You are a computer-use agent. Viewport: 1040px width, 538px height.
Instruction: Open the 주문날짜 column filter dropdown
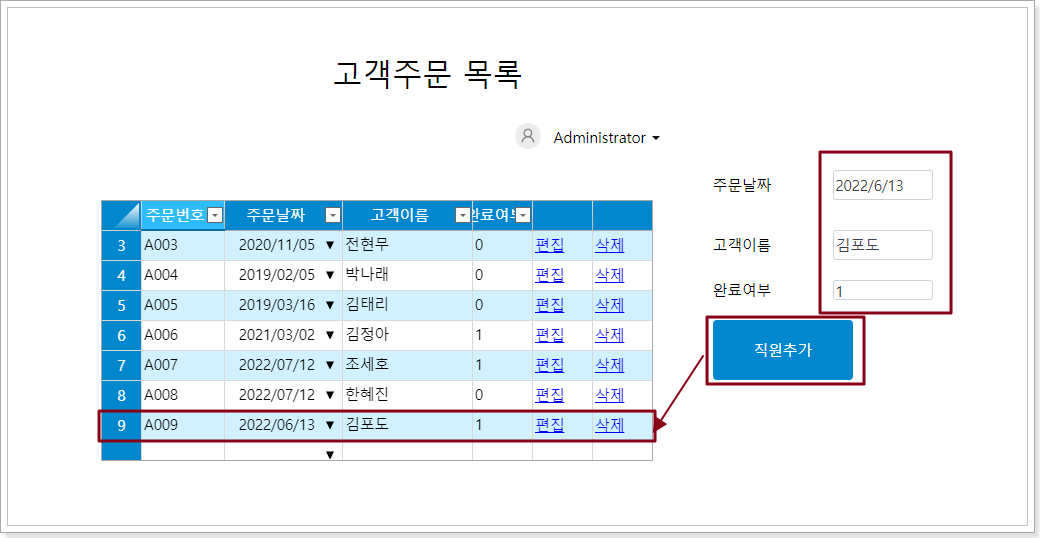[x=333, y=215]
